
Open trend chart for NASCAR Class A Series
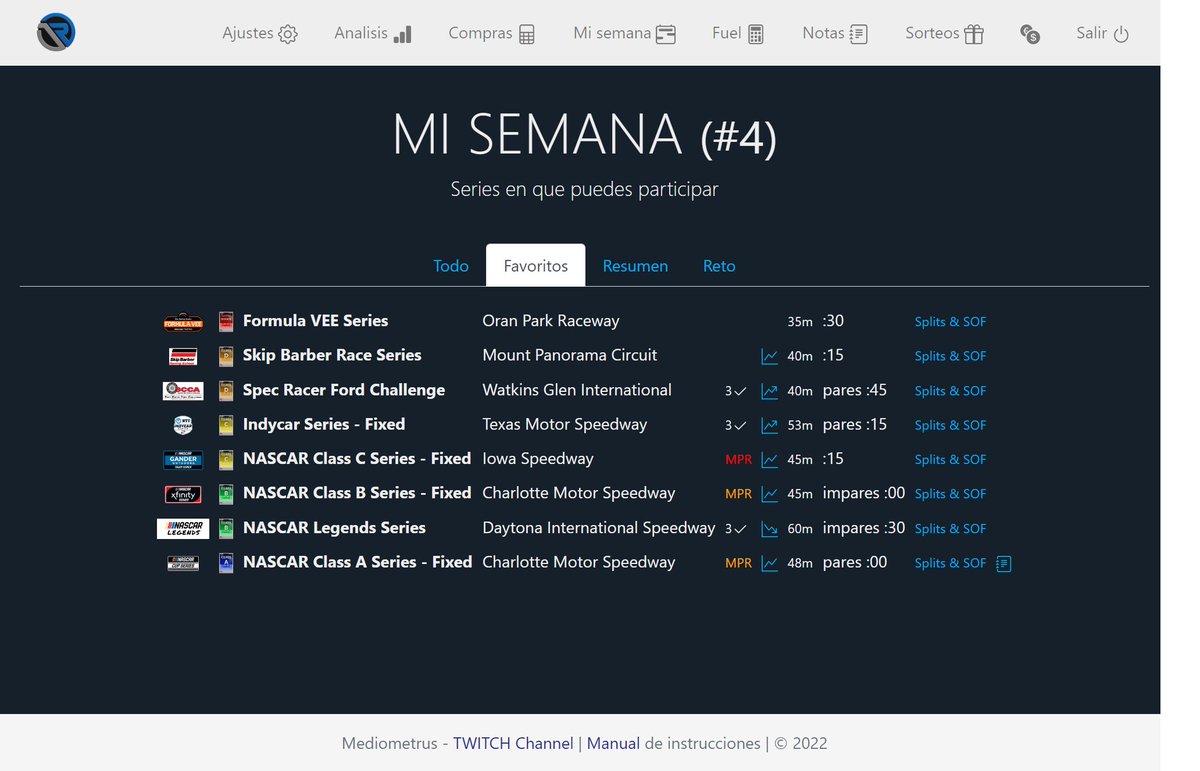tap(769, 563)
